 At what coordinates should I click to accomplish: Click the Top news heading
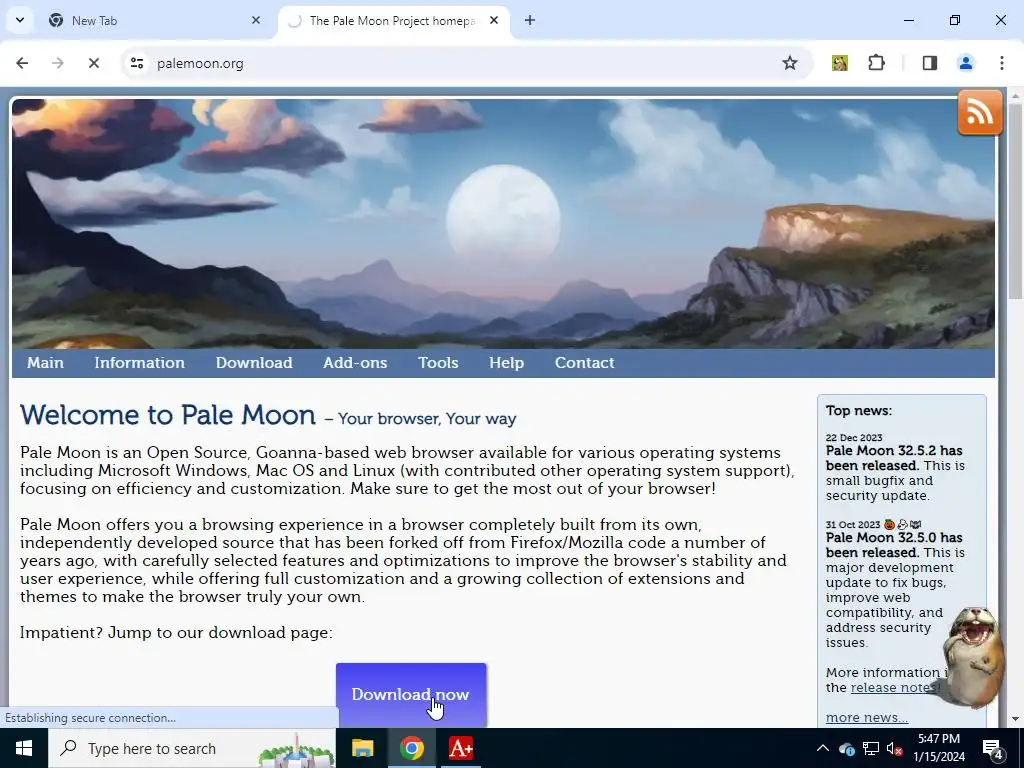point(859,410)
